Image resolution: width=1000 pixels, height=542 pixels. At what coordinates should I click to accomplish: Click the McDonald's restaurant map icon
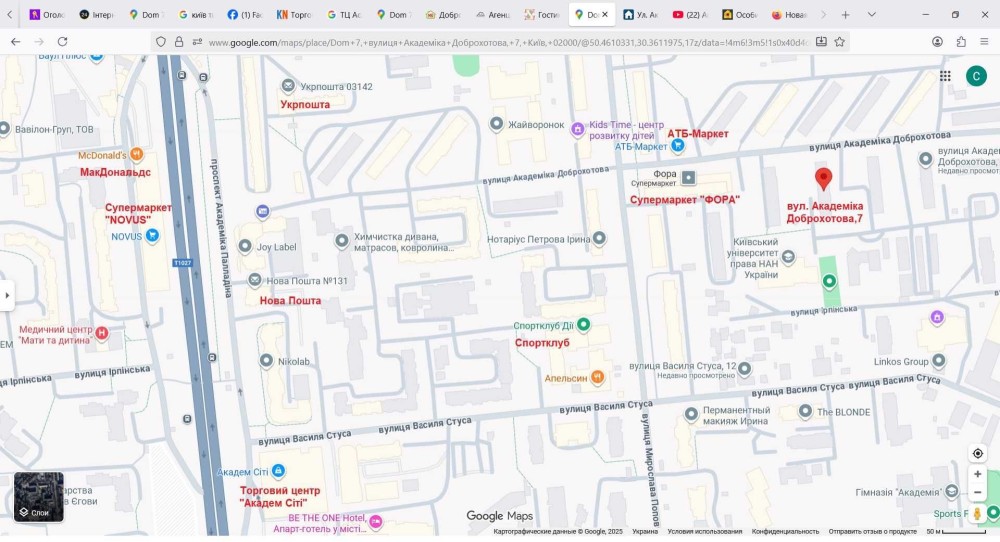[x=137, y=155]
